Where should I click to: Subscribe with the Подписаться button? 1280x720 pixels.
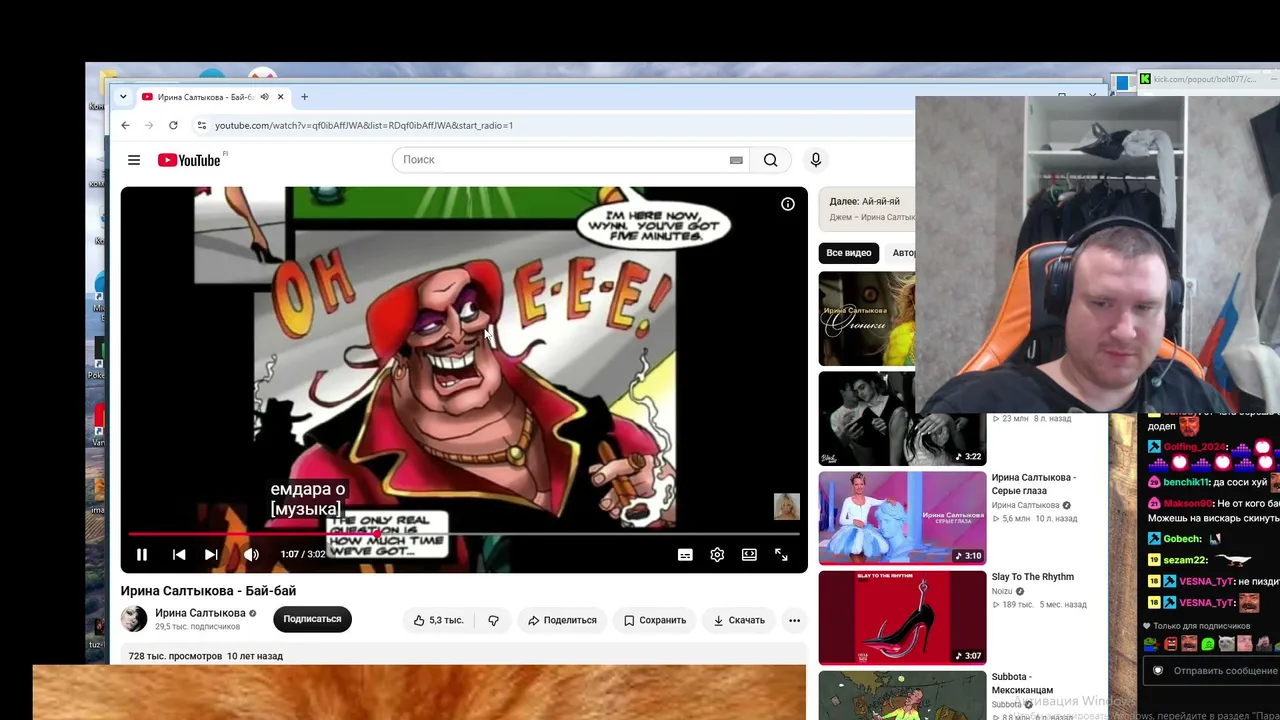(x=312, y=619)
